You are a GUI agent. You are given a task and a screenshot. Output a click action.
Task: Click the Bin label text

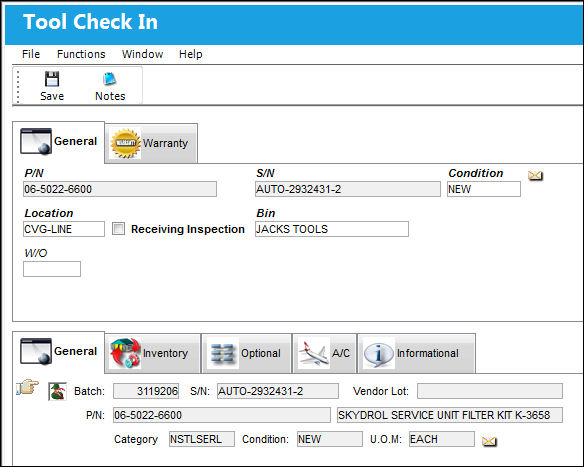(x=266, y=213)
